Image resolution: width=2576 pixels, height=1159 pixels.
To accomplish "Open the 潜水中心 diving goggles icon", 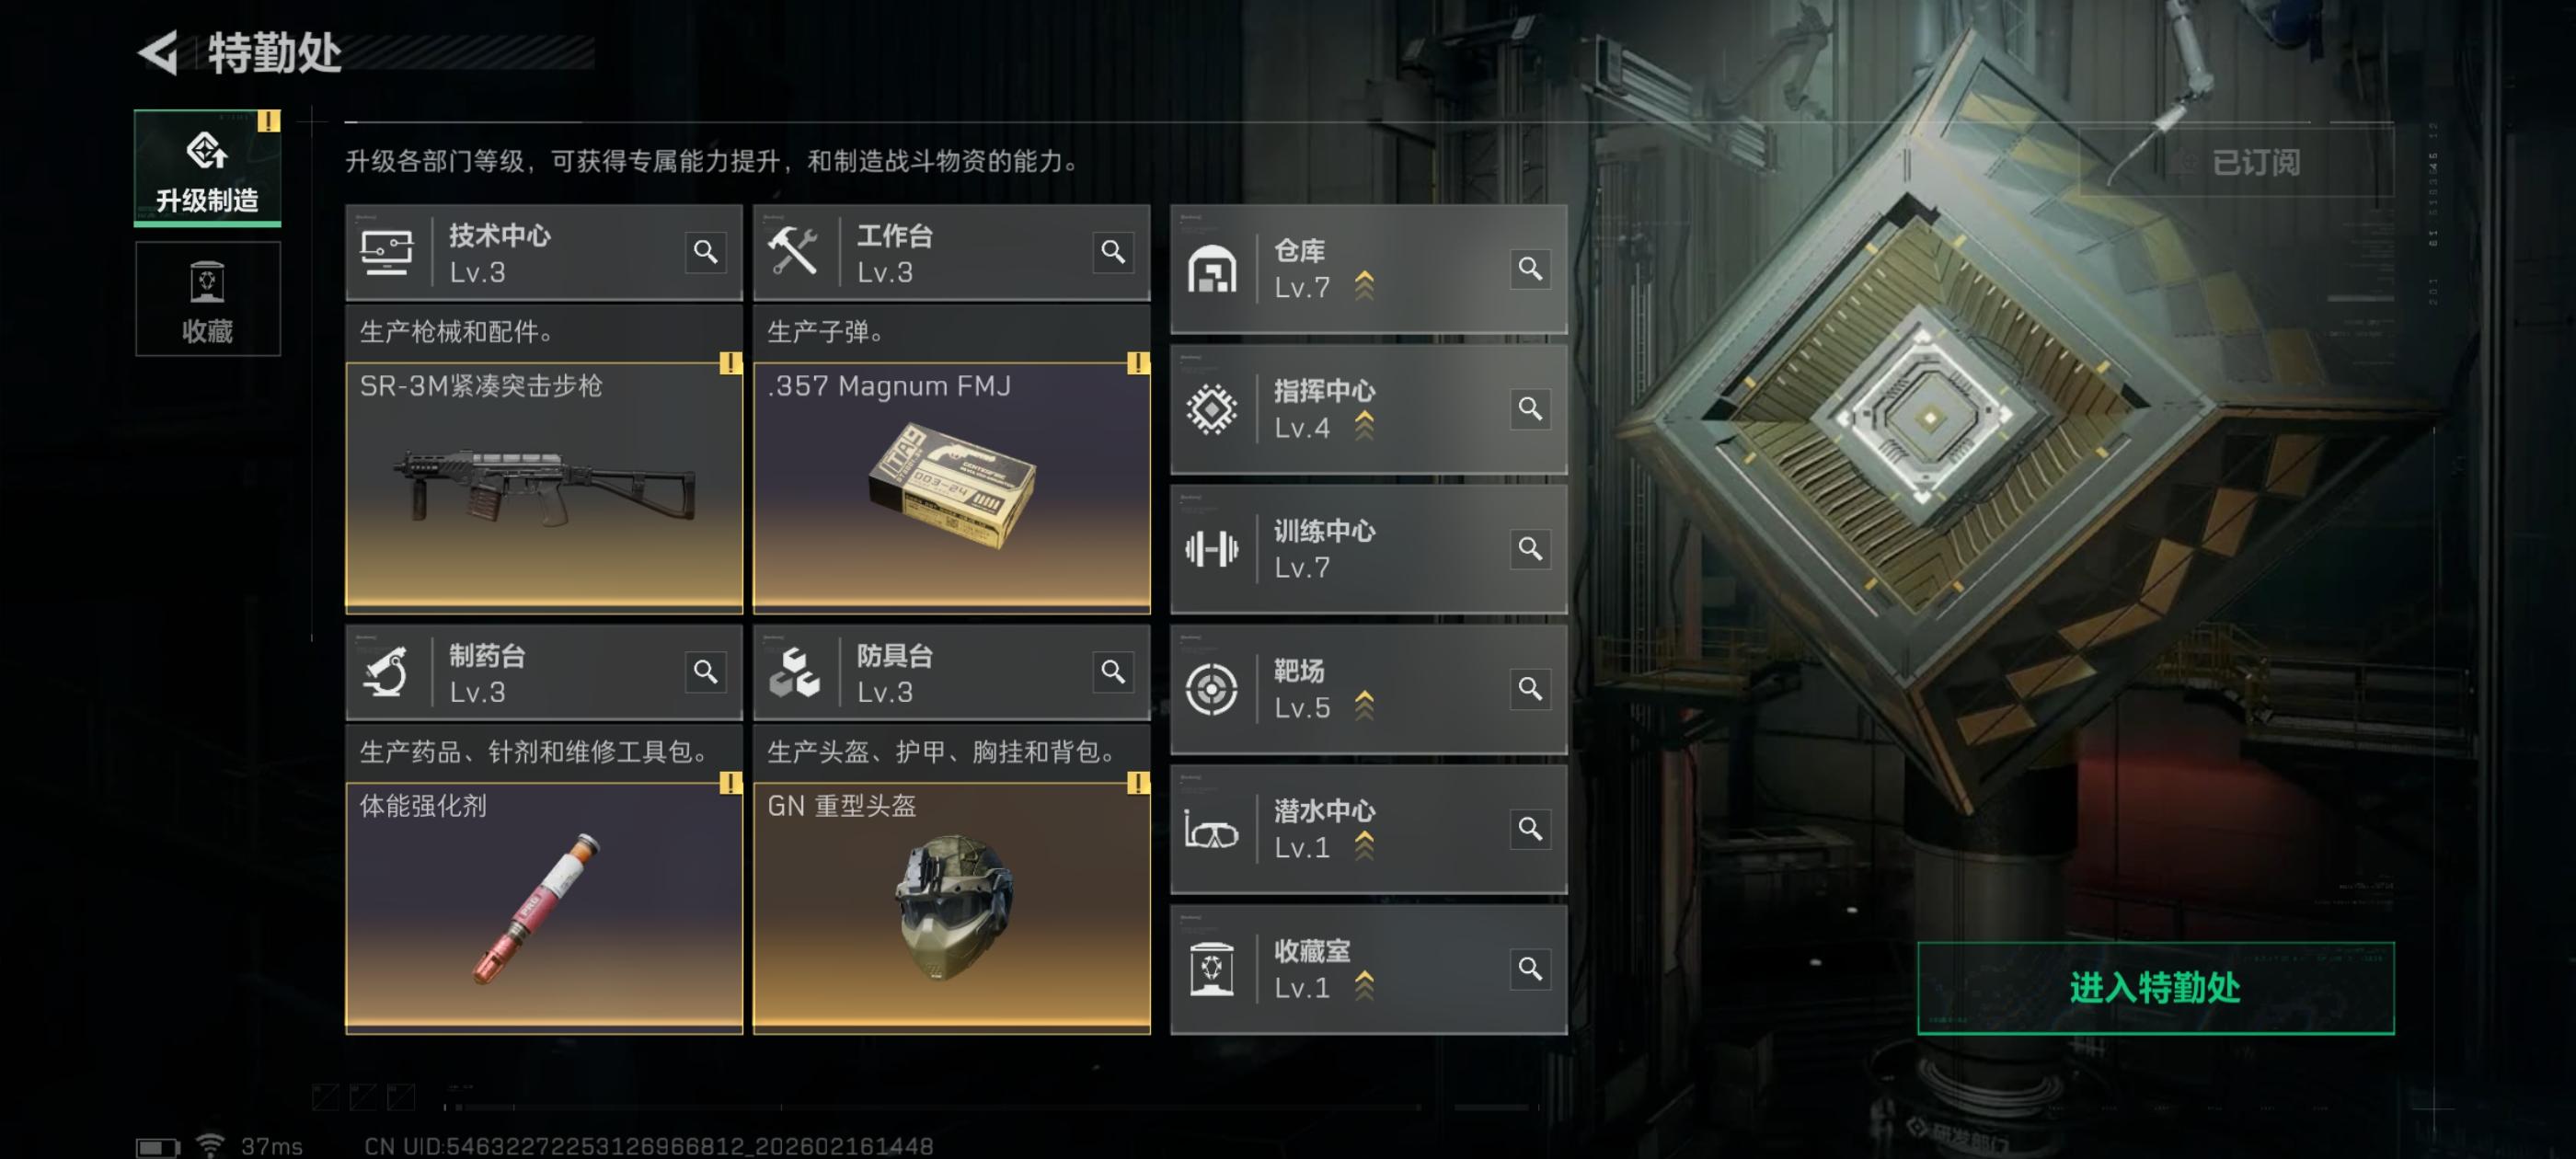I will (x=1211, y=830).
